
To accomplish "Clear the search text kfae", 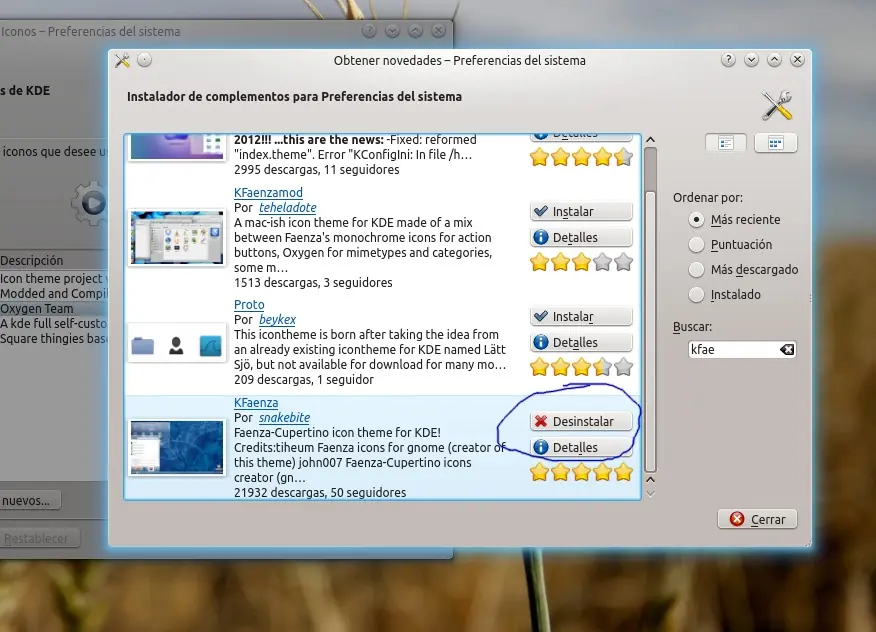I will tap(787, 350).
